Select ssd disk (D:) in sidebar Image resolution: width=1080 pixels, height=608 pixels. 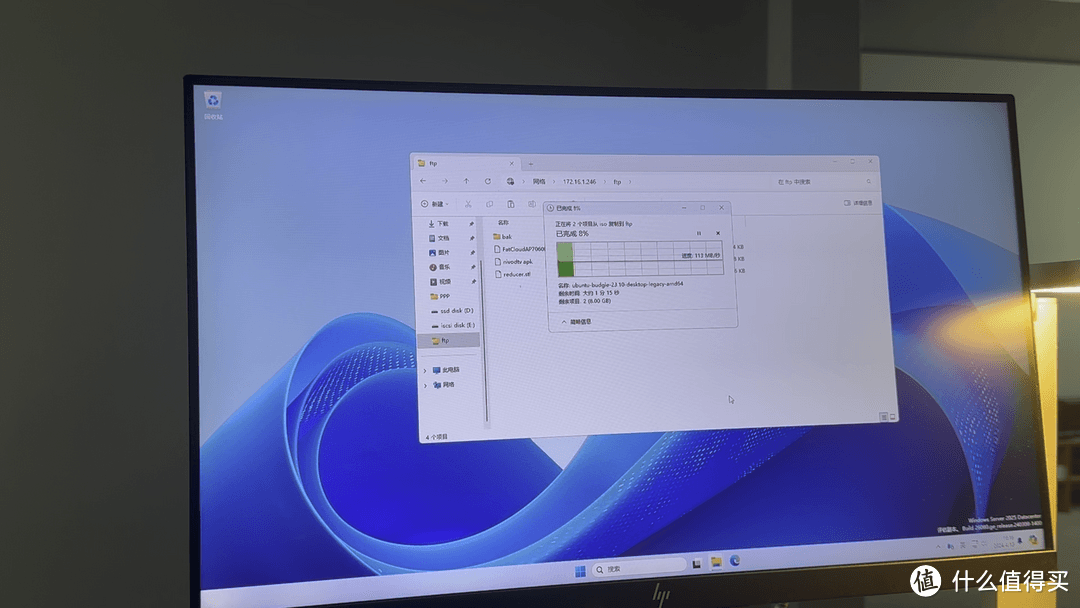452,311
